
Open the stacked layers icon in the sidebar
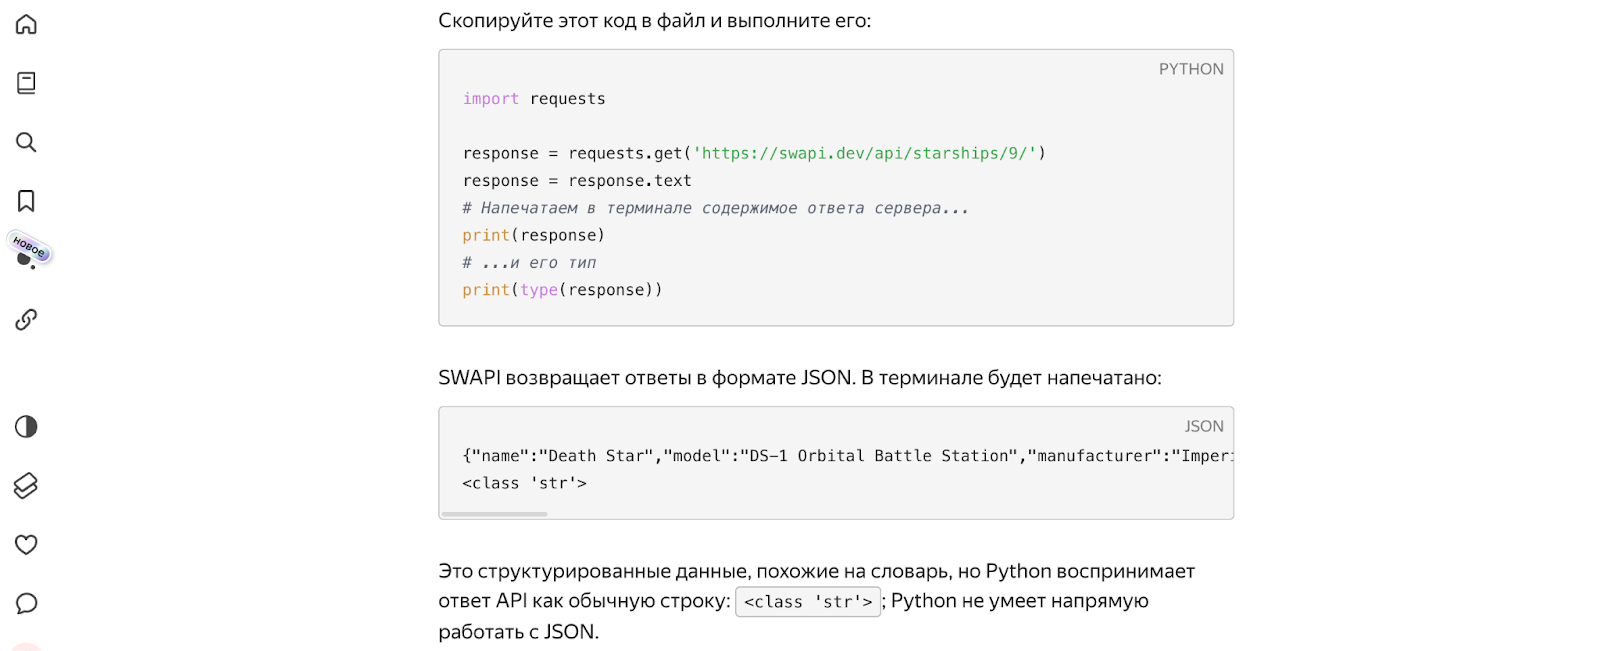(26, 486)
